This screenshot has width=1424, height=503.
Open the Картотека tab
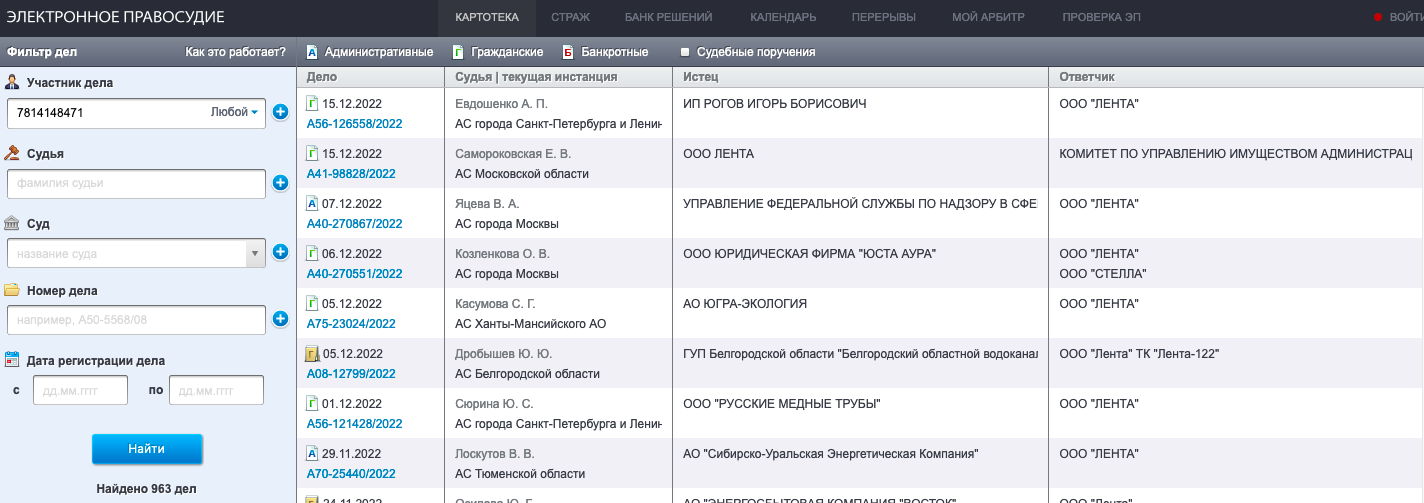pyautogui.click(x=487, y=17)
